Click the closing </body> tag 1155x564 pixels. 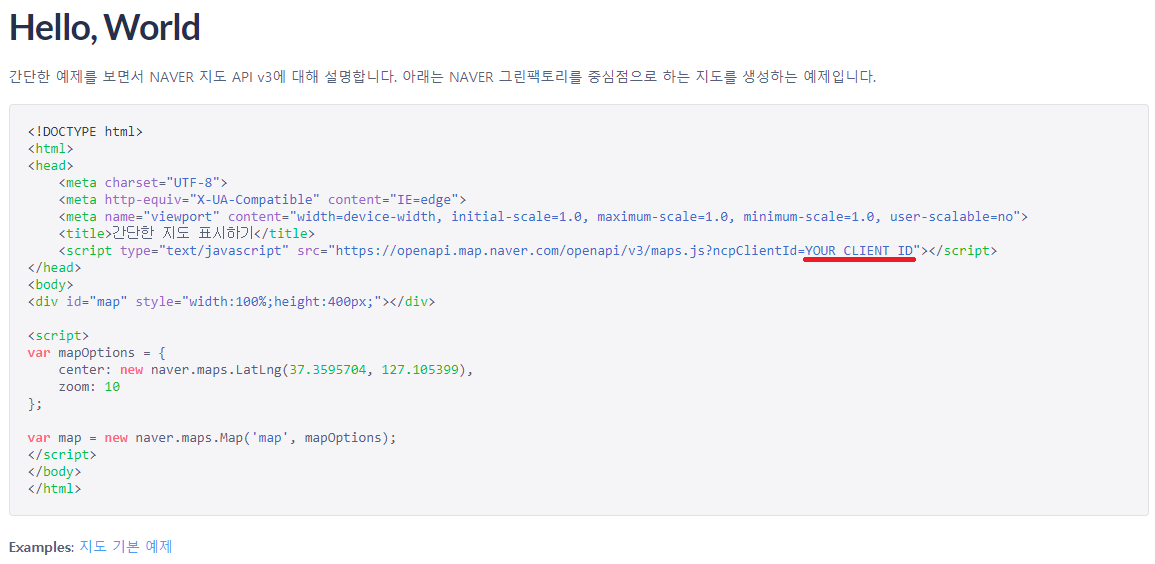[x=55, y=471]
